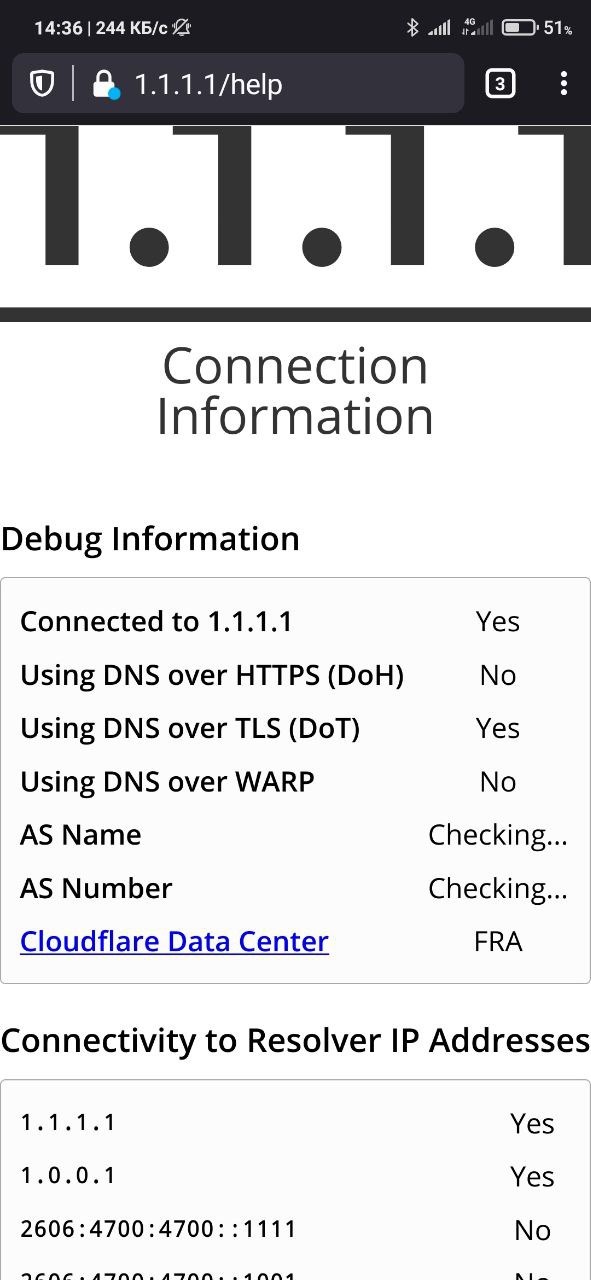
Task: Open the browser three-dot menu
Action: click(x=564, y=84)
